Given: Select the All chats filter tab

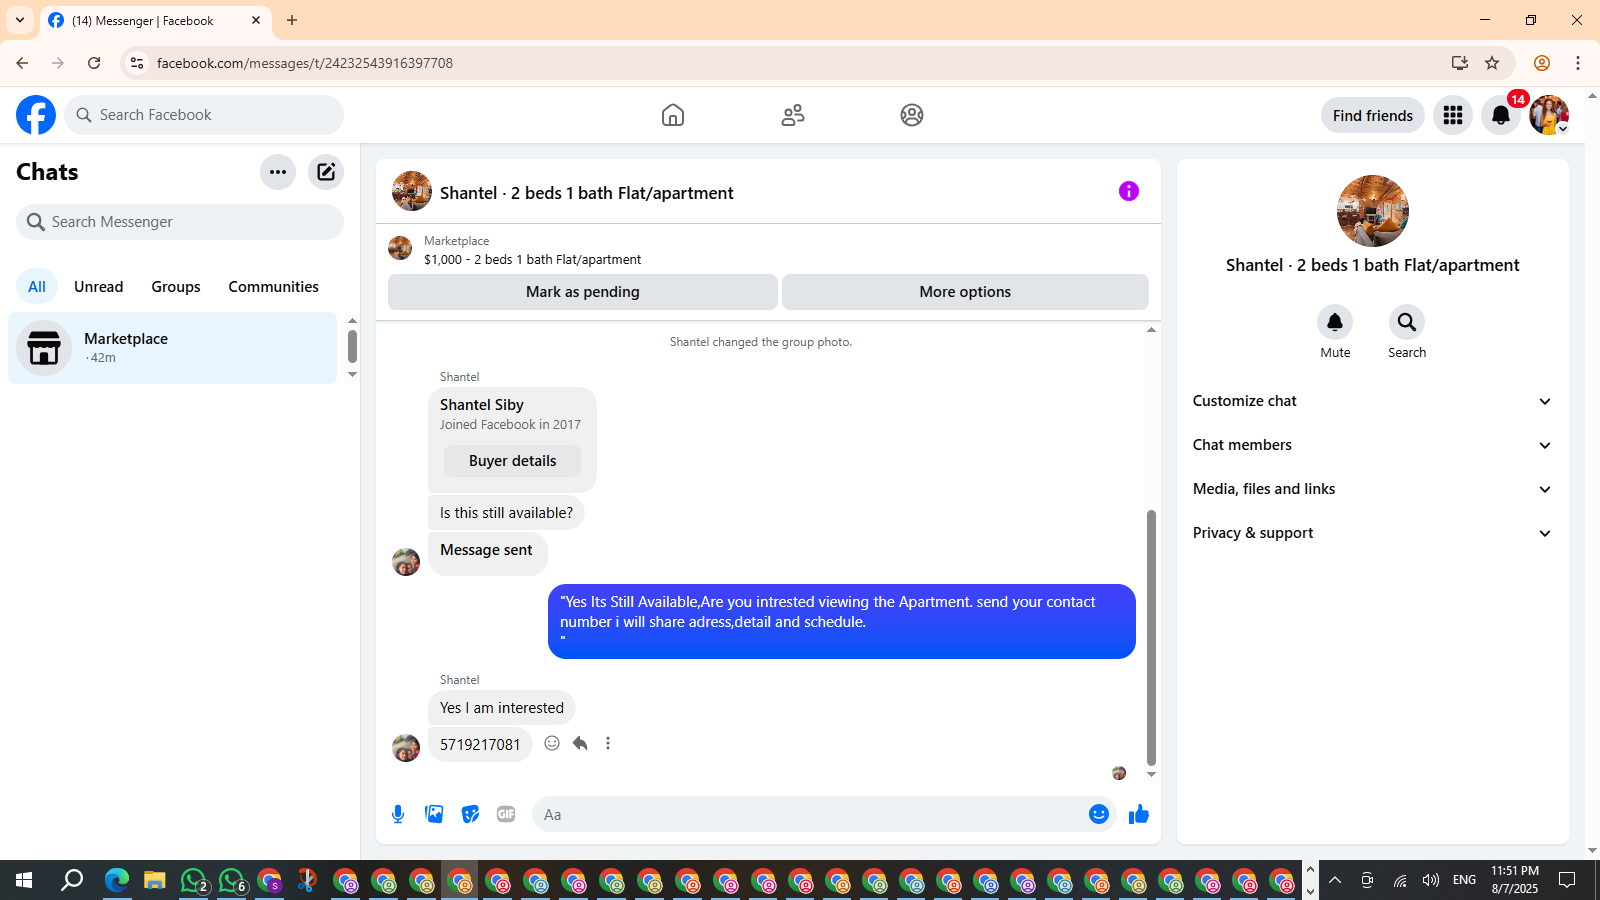Looking at the screenshot, I should [x=37, y=287].
